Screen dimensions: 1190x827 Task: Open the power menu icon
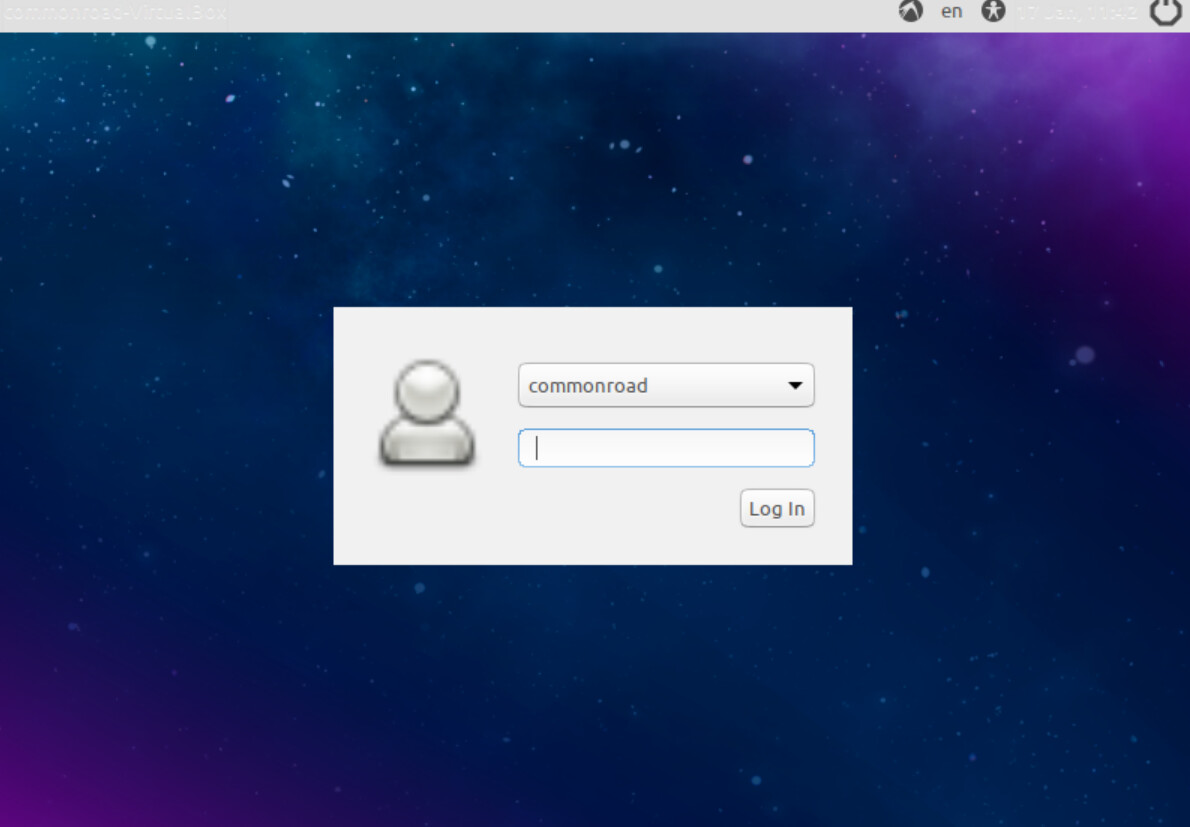point(1165,12)
